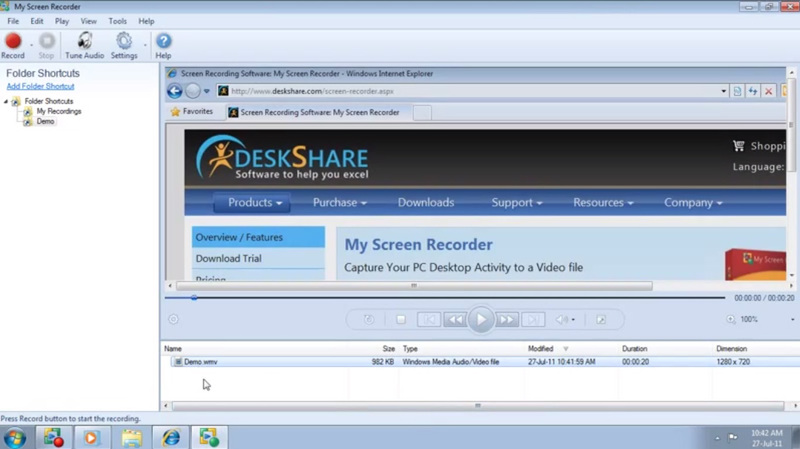
Task: Open the Edit menu
Action: point(37,21)
